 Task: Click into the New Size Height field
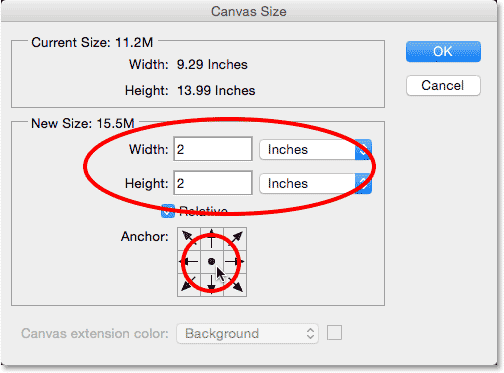213,183
